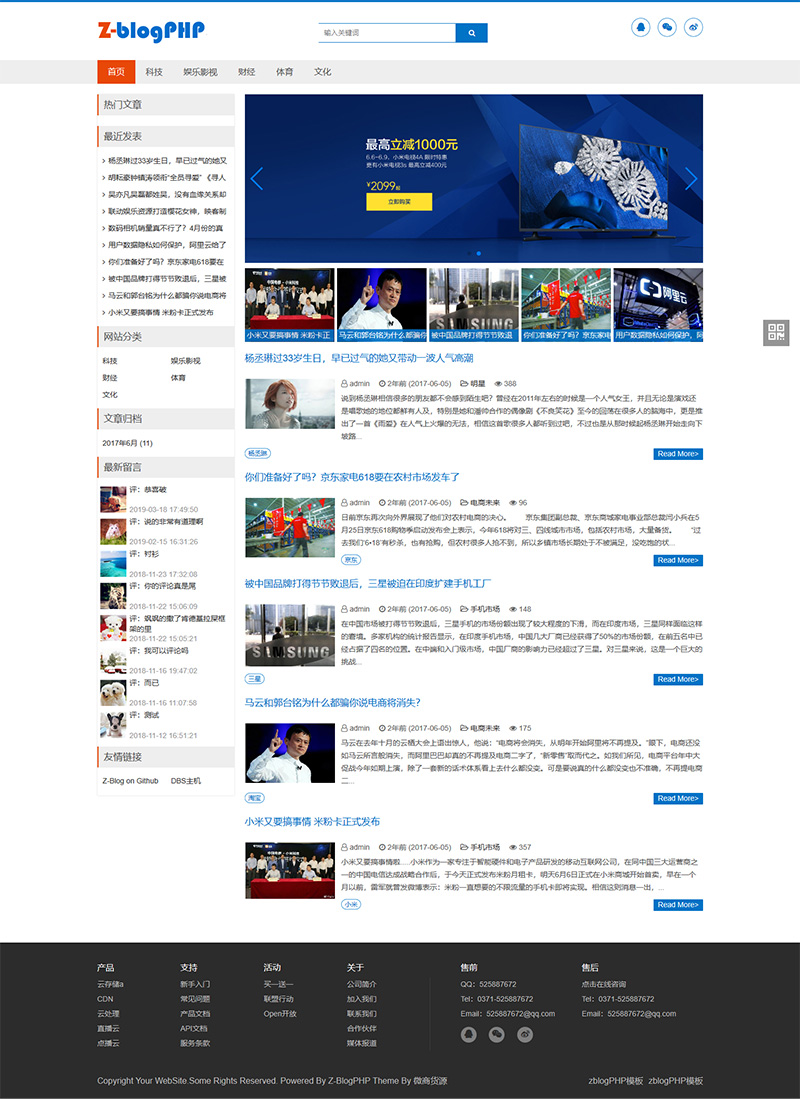800x1099 pixels.
Task: Click the avatar beside comment 测试
Action: (x=113, y=725)
